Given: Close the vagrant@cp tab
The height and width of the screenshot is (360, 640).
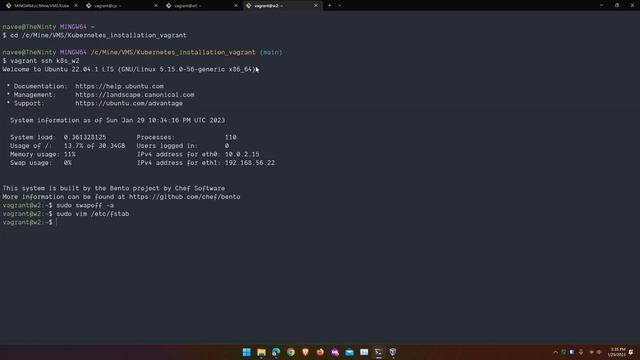Looking at the screenshot, I should pyautogui.click(x=156, y=6).
